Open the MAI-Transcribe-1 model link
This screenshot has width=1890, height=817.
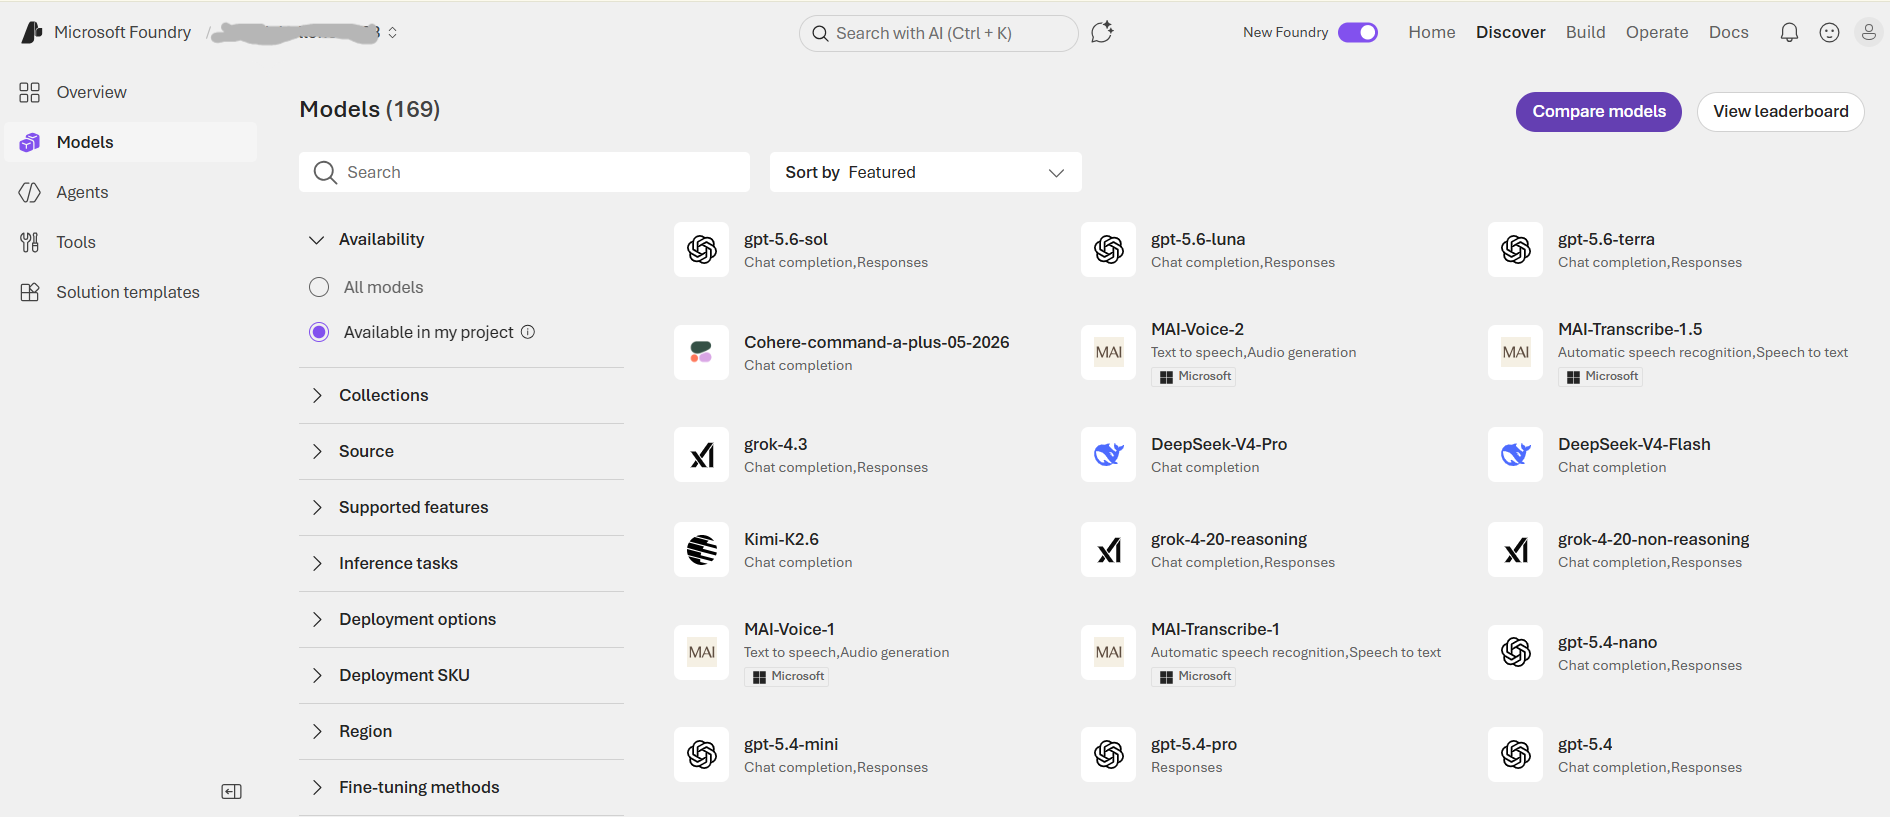[x=1215, y=629]
